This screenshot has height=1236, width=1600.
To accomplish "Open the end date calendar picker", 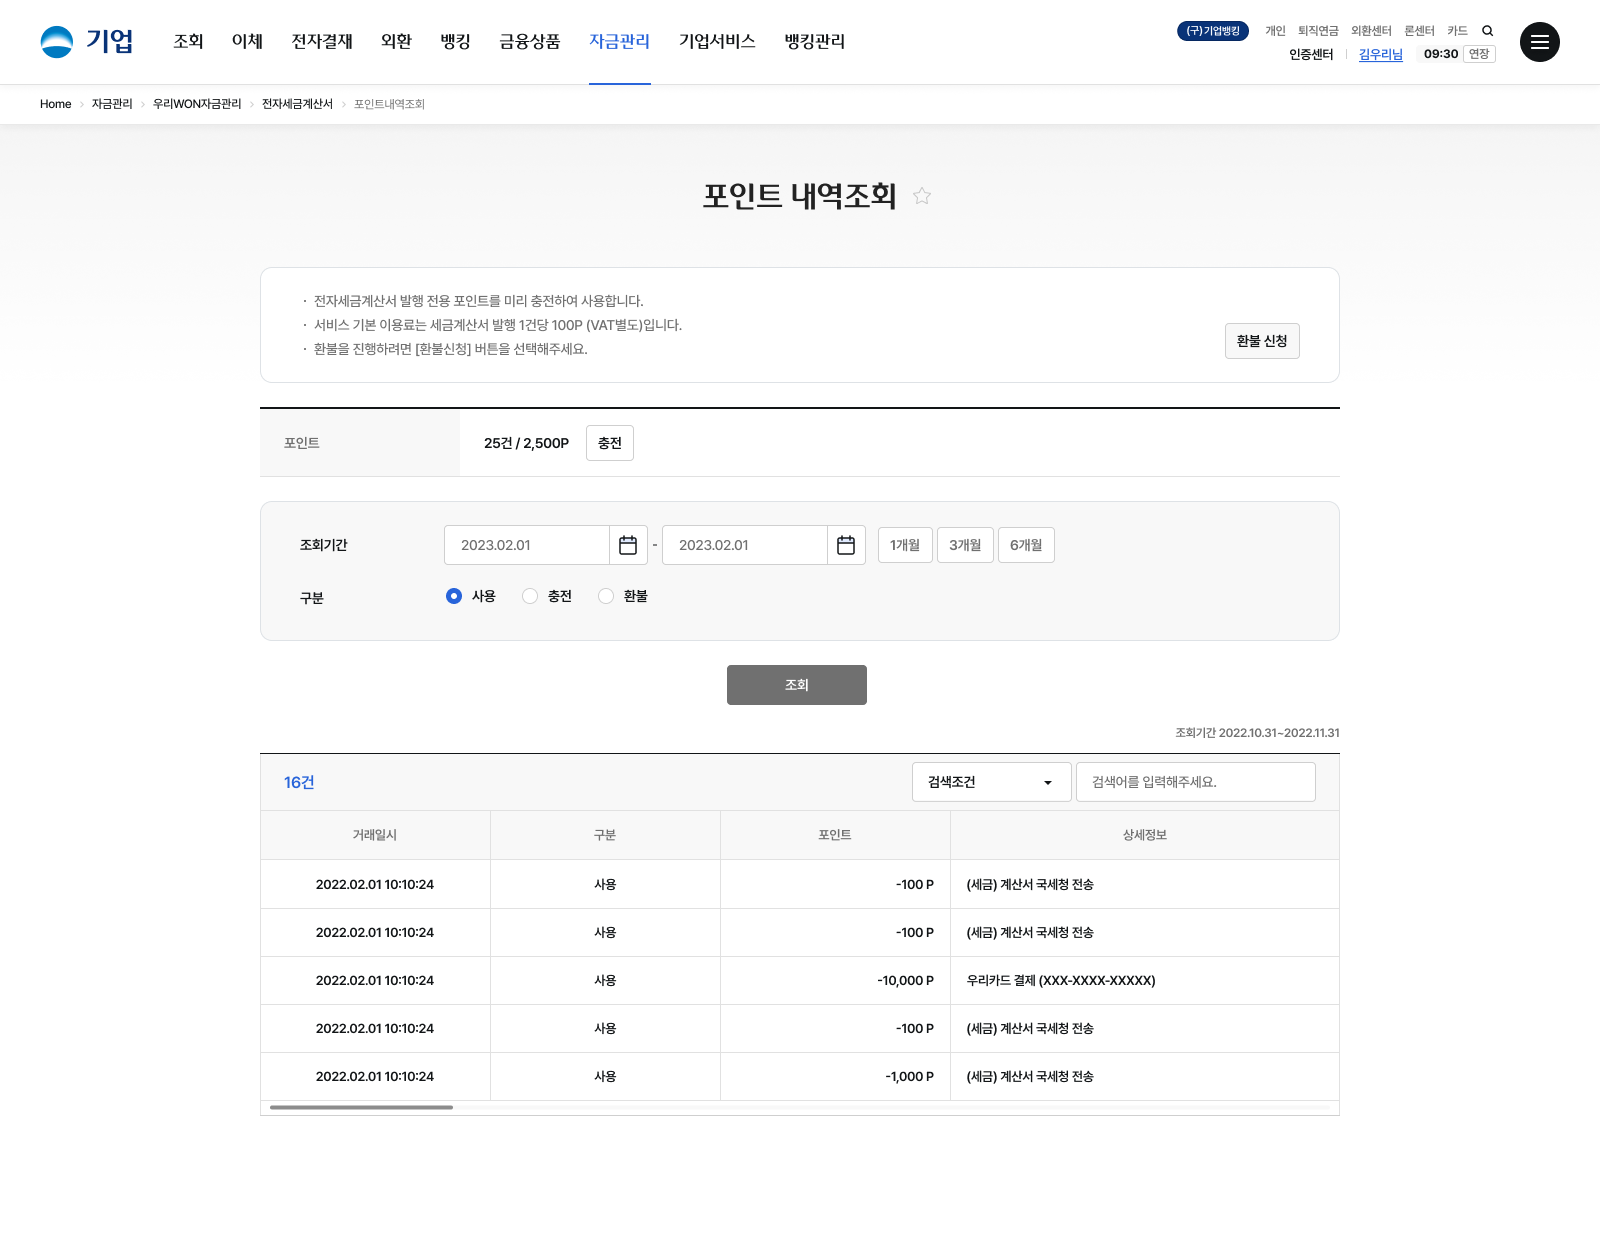I will click(846, 545).
